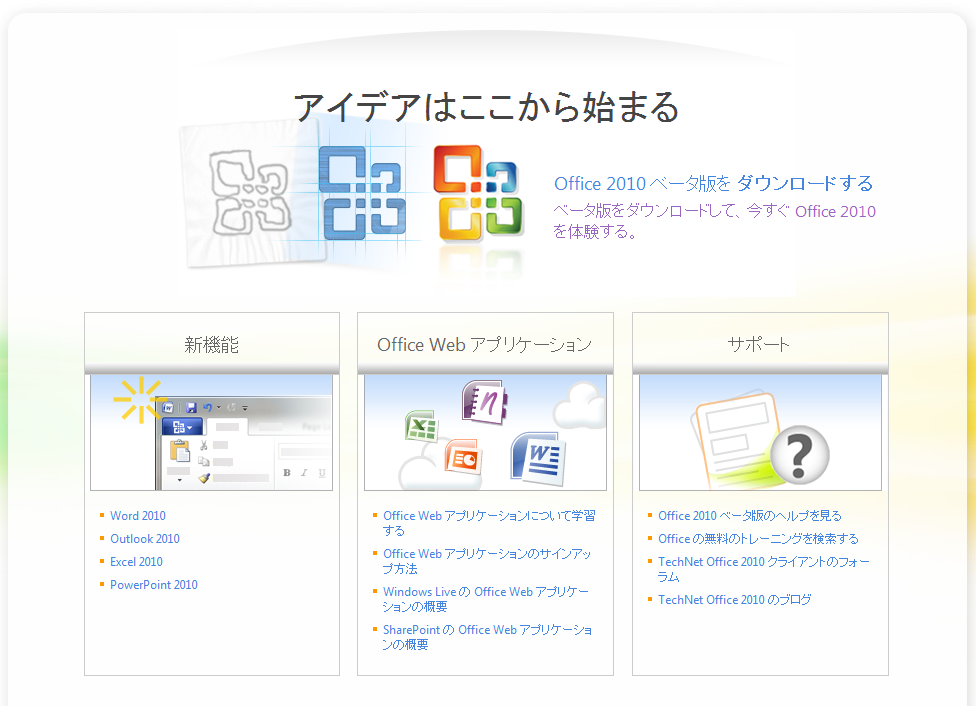Click the save disk icon in ribbon thumbnail

click(x=191, y=407)
